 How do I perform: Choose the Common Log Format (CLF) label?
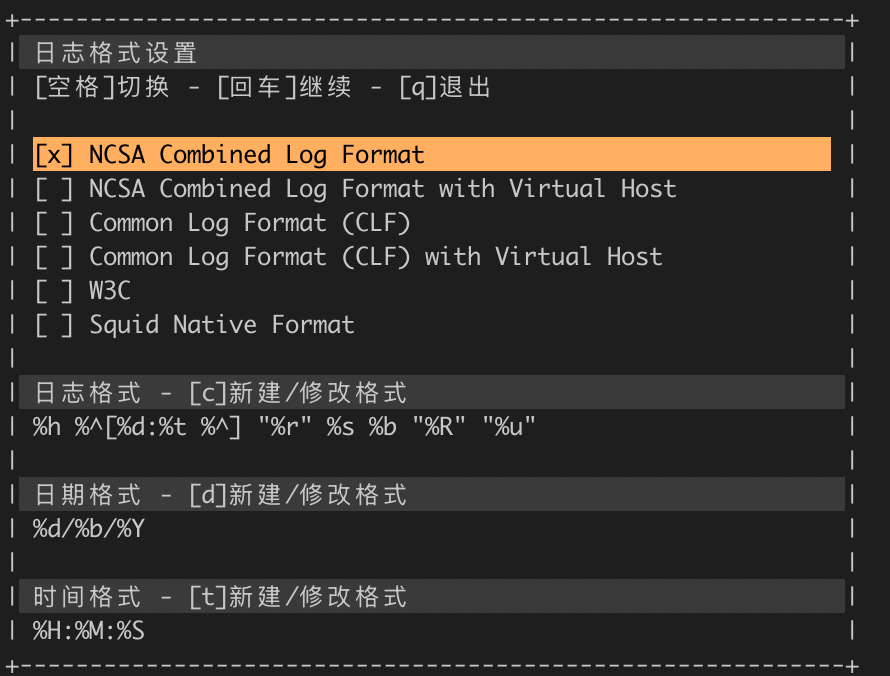[250, 223]
